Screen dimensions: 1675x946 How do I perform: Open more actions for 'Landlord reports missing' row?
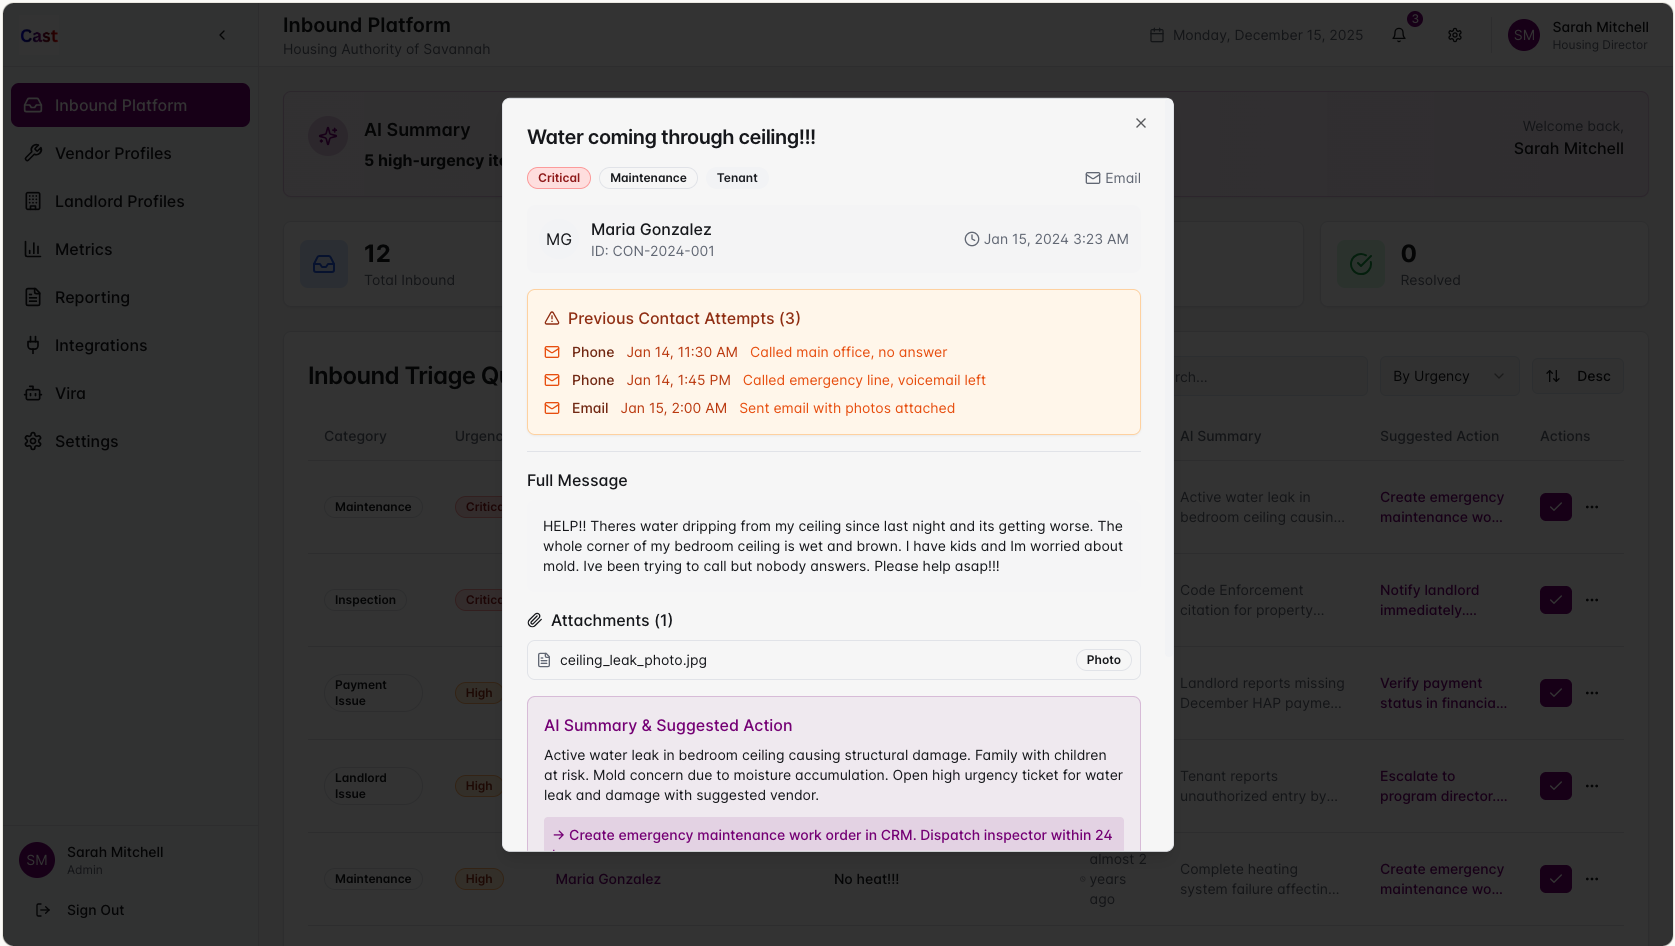1592,693
